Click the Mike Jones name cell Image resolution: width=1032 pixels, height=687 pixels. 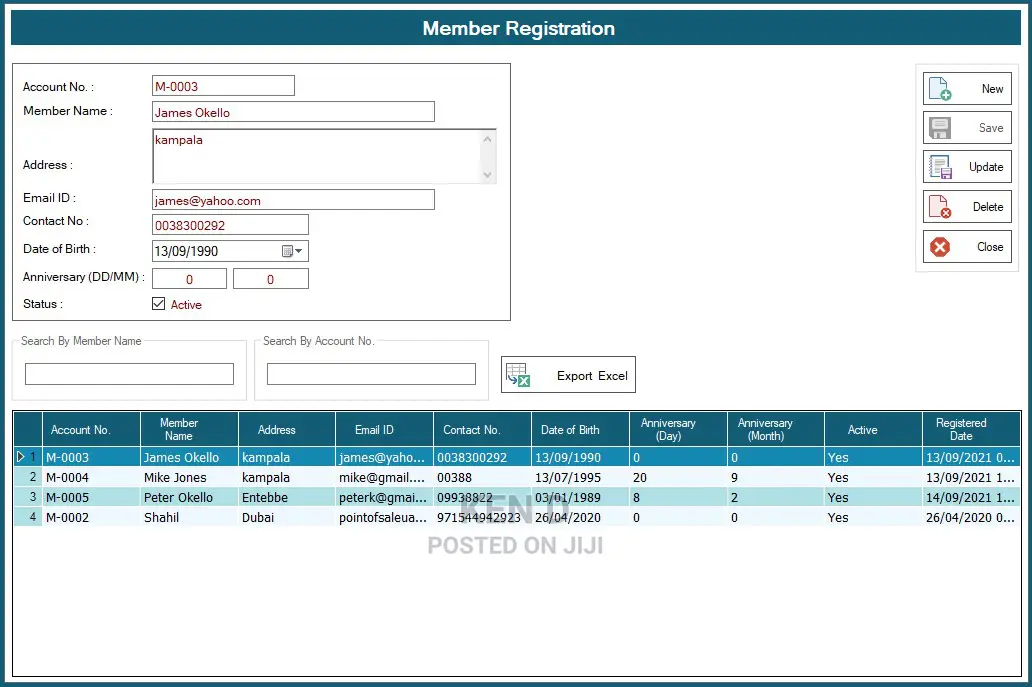click(x=189, y=477)
